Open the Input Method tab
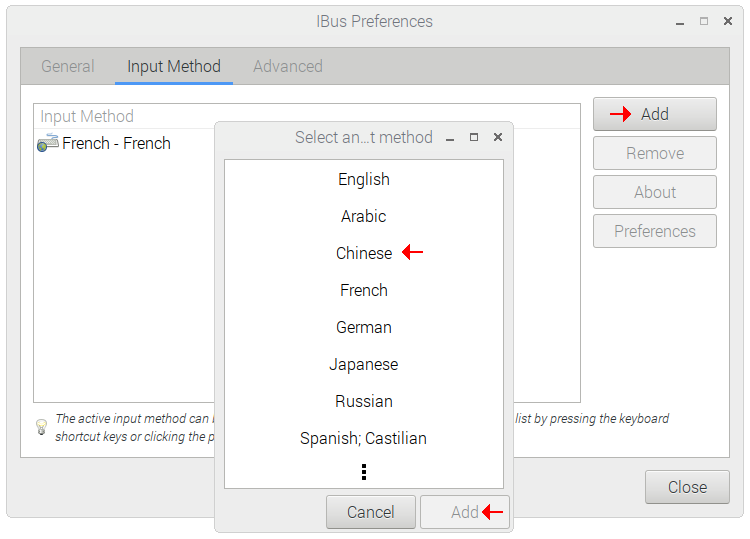The width and height of the screenshot is (750, 539). pyautogui.click(x=174, y=66)
